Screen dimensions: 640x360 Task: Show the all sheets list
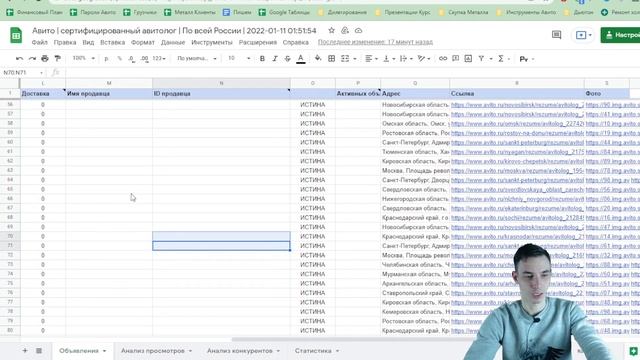(39, 351)
